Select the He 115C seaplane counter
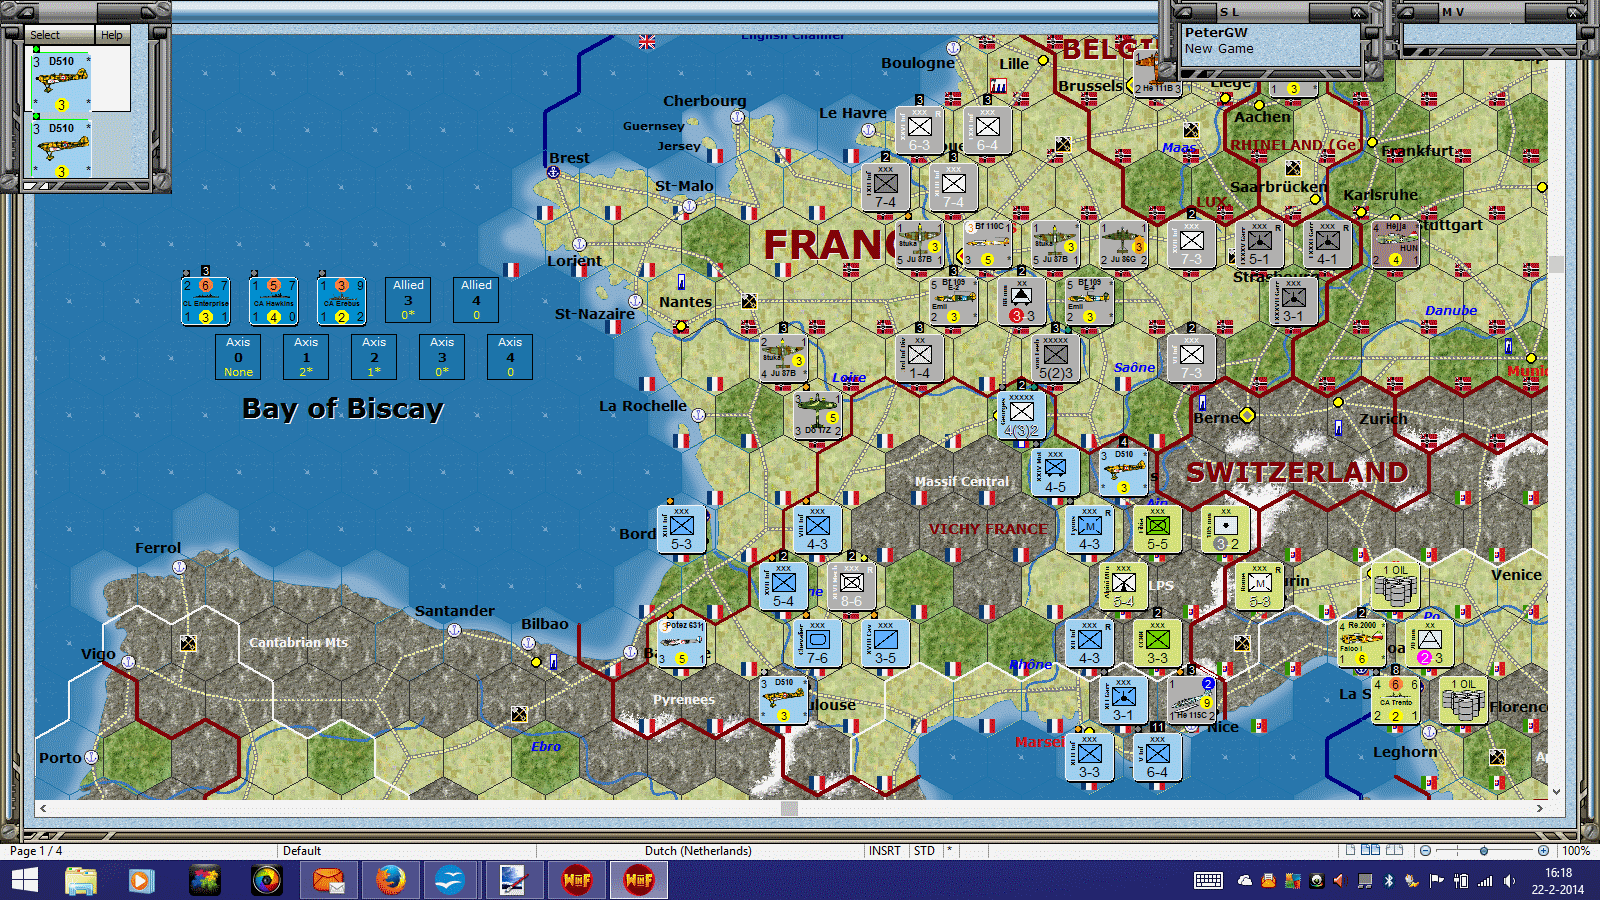Screen dimensions: 1600x900 click(1191, 700)
